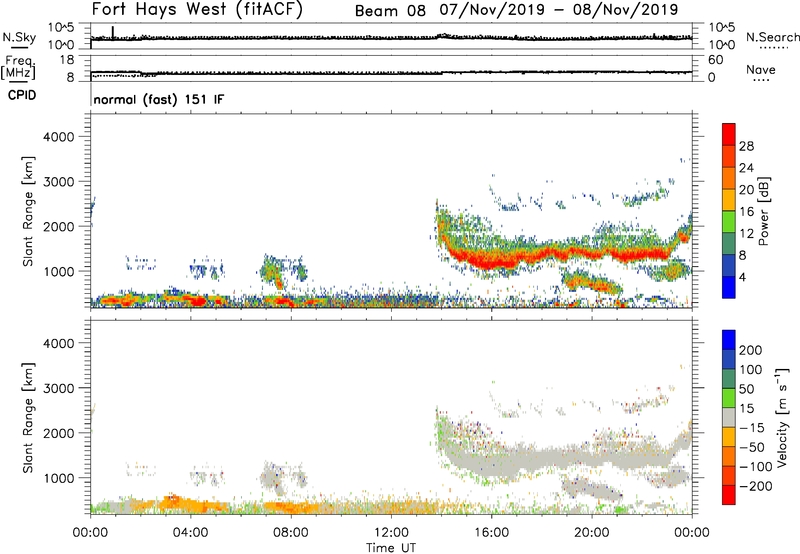Click the "28" value on power scale

coord(746,146)
